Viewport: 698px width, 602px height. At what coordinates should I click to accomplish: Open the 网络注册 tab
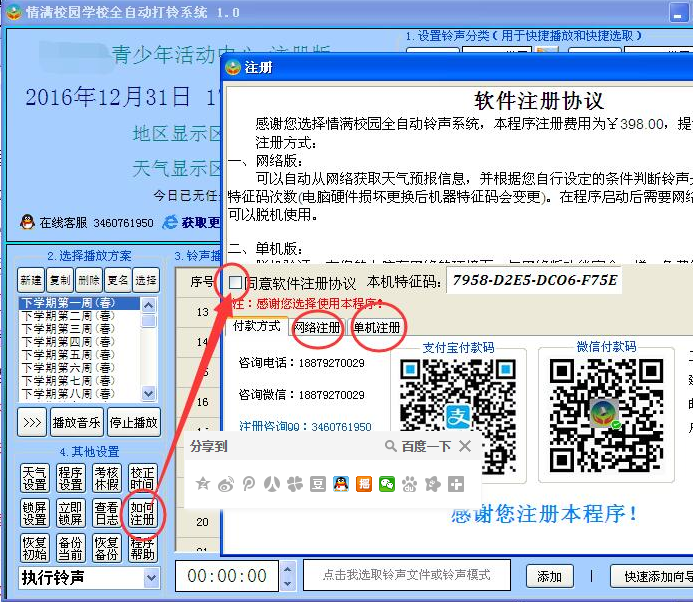coord(317,327)
